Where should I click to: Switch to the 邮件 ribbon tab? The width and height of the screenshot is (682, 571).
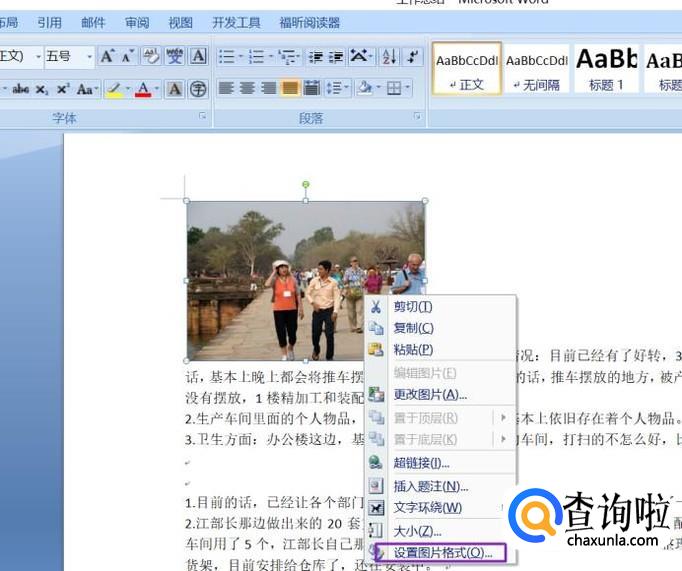(x=93, y=23)
